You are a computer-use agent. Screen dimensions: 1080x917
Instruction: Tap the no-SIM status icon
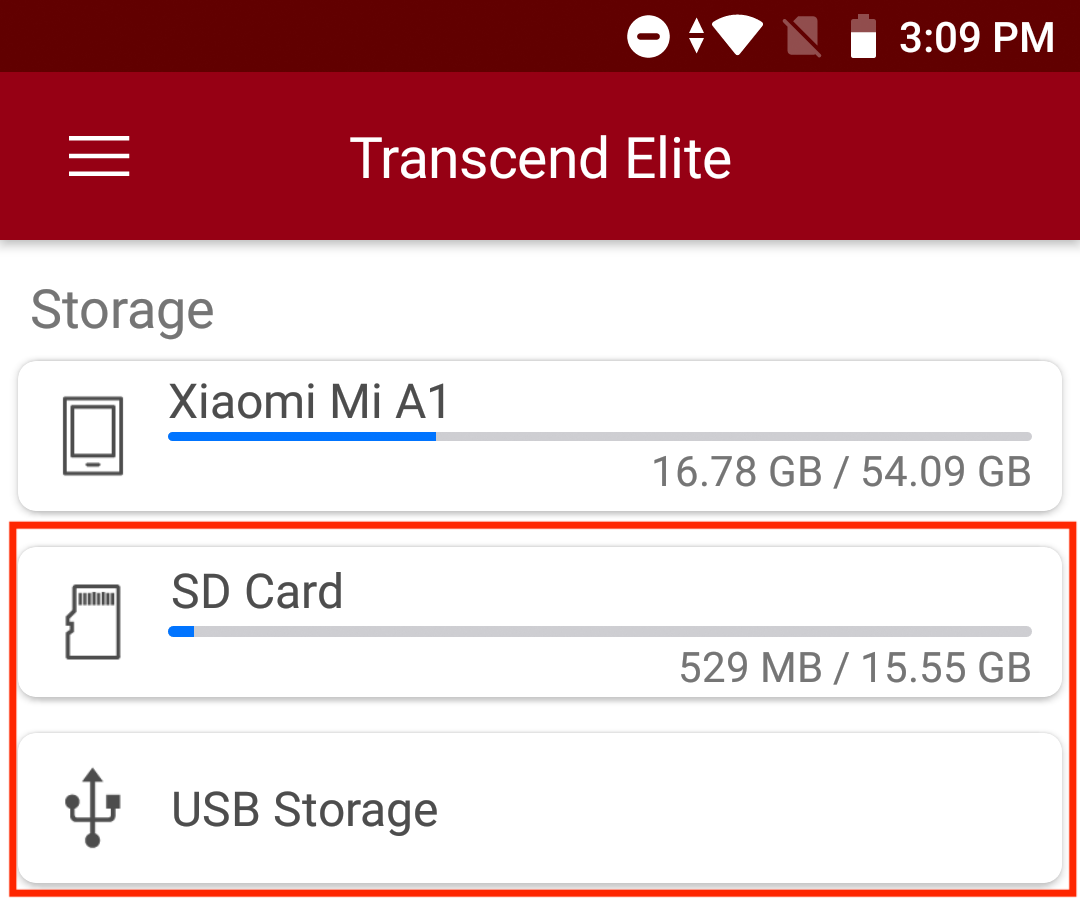click(x=802, y=38)
